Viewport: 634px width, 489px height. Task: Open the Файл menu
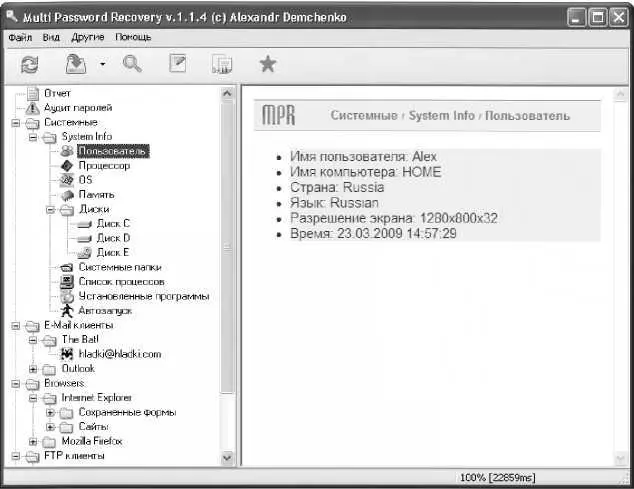[x=20, y=37]
